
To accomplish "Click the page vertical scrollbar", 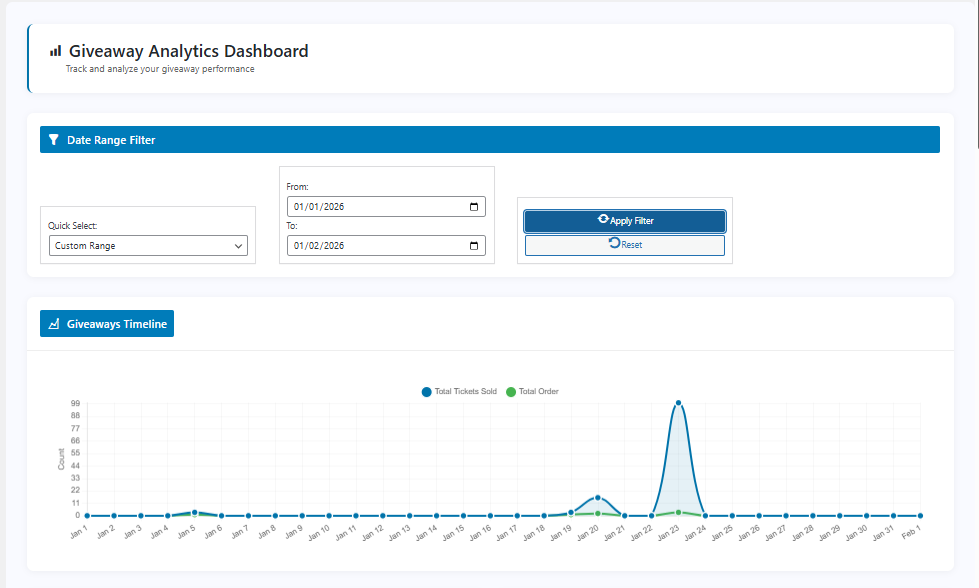I will [x=976, y=75].
